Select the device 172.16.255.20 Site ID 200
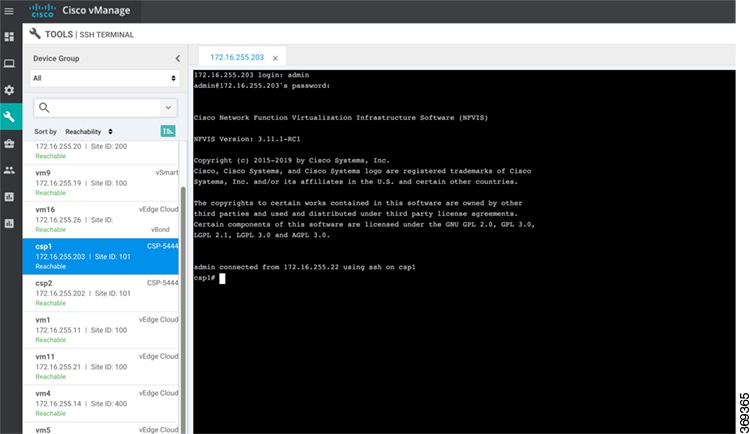Image resolution: width=750 pixels, height=434 pixels. (x=101, y=152)
